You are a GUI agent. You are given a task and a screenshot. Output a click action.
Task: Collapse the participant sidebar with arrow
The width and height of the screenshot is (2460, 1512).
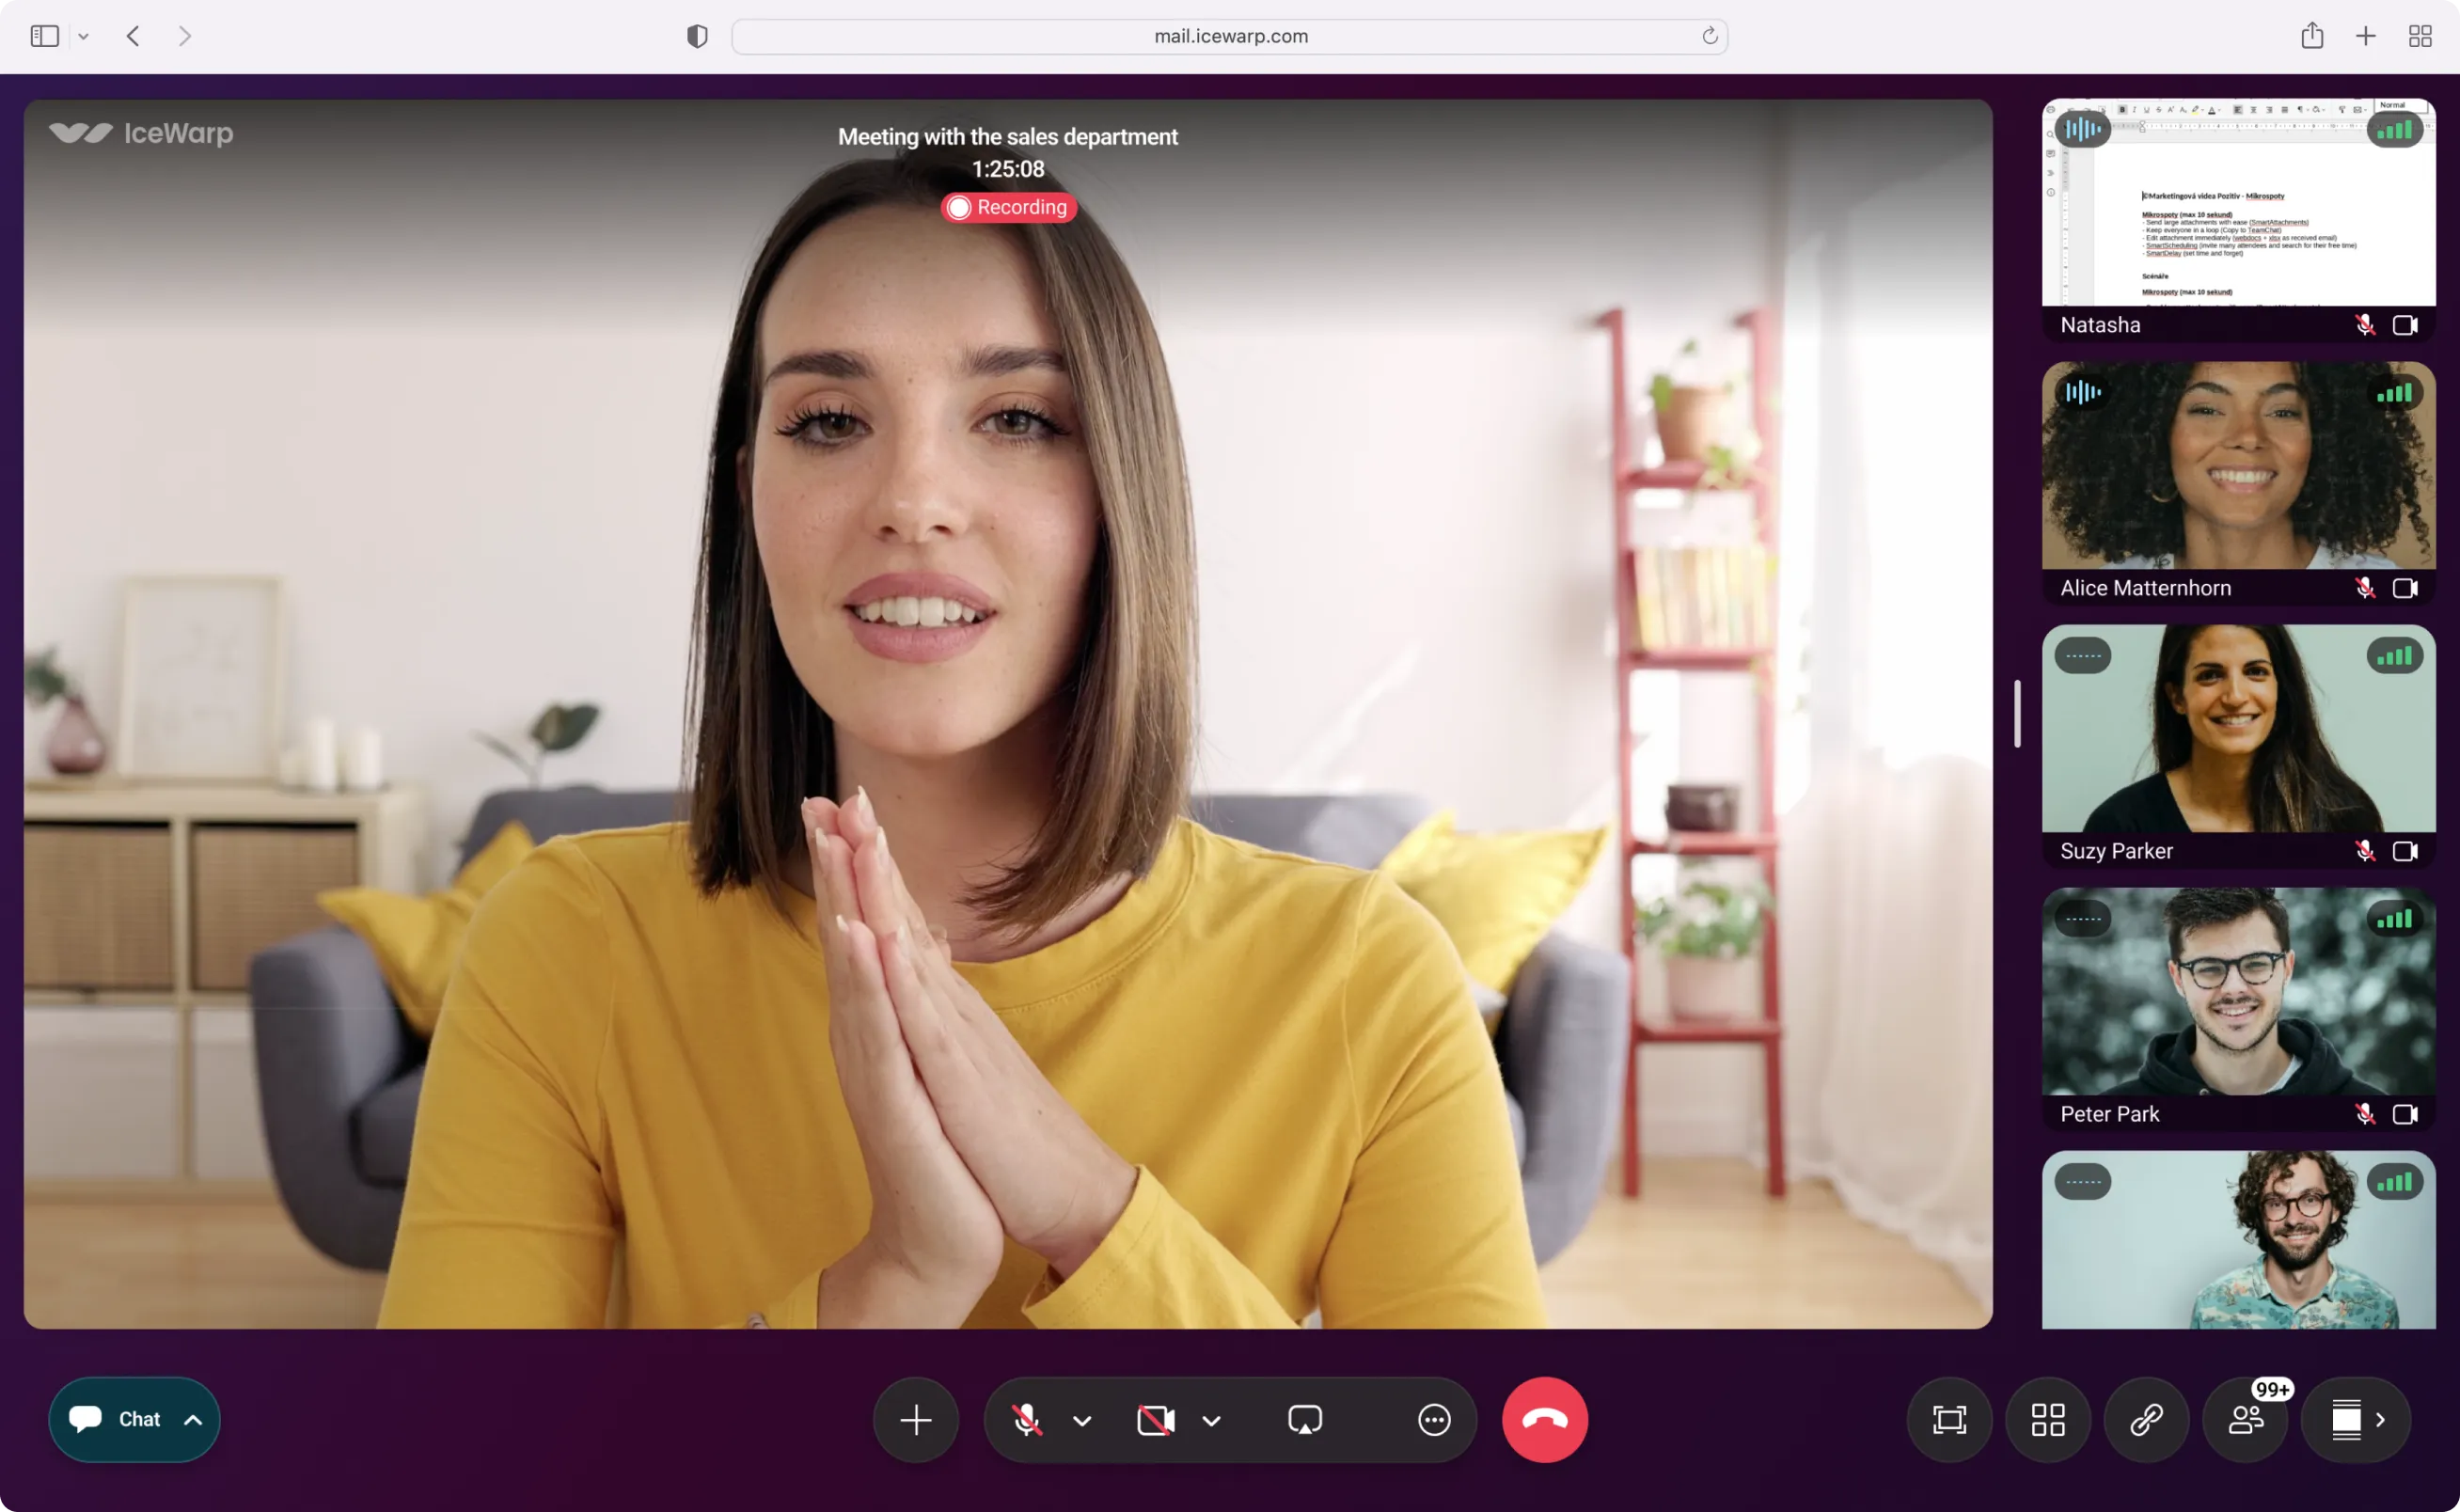pyautogui.click(x=2381, y=1419)
